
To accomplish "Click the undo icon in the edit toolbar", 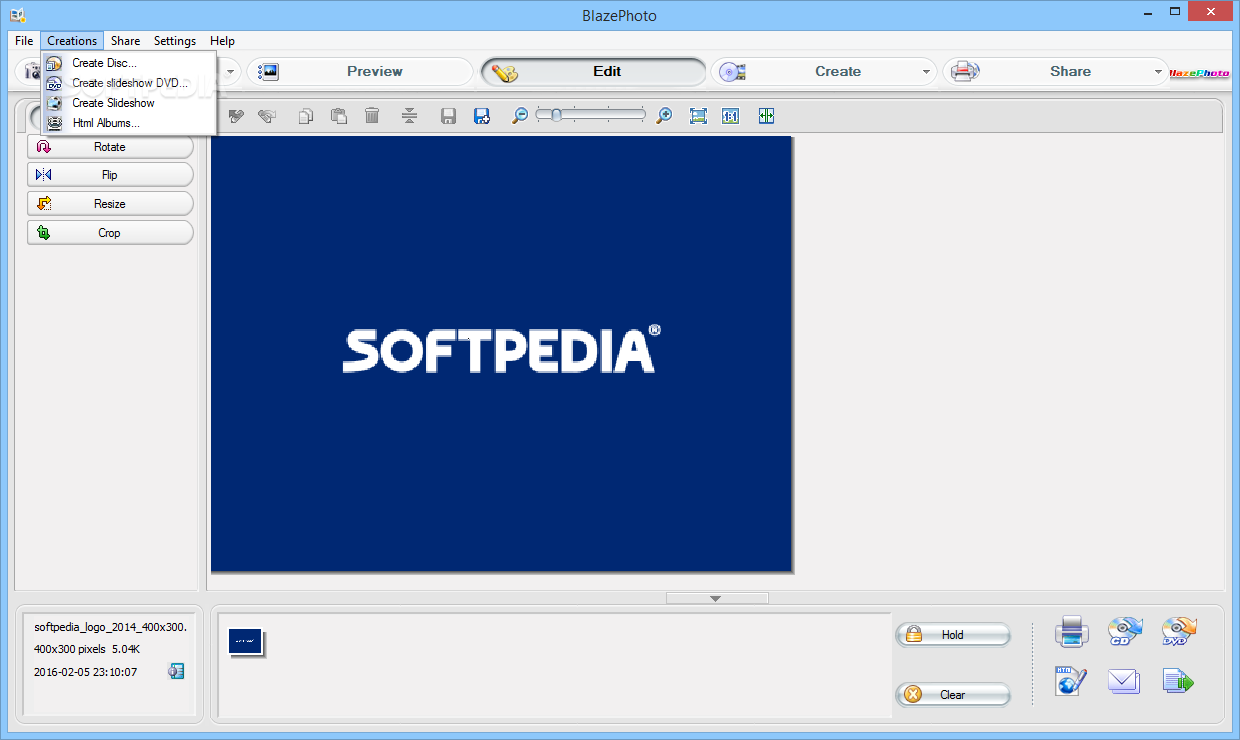I will click(x=236, y=116).
